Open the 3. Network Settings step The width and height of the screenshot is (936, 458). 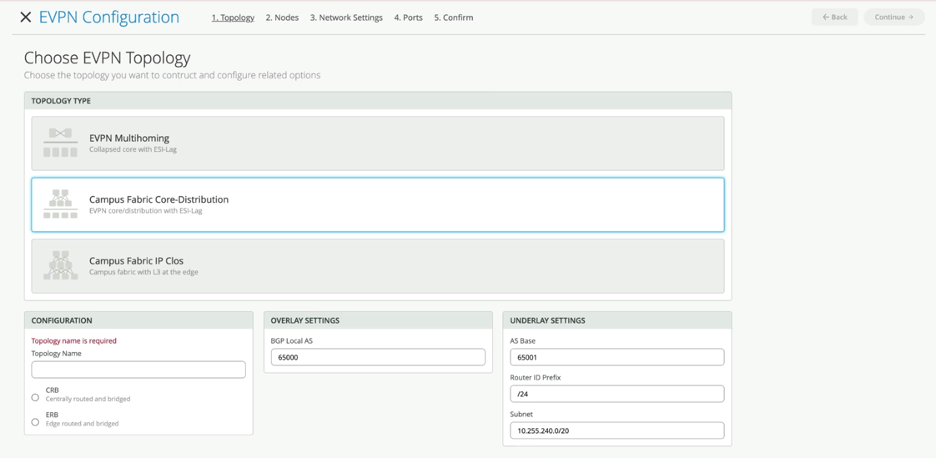pos(346,17)
